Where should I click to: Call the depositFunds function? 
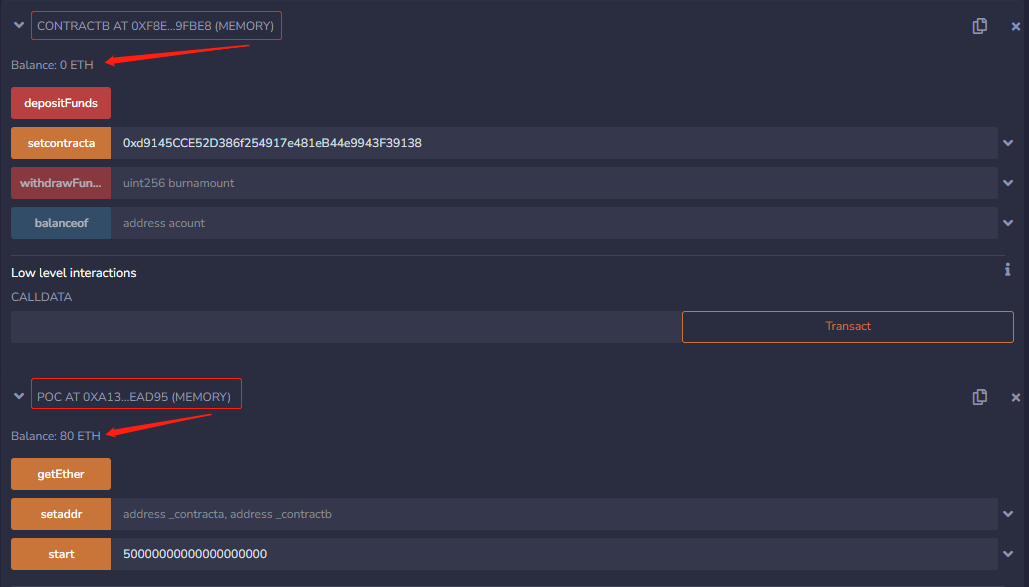61,103
